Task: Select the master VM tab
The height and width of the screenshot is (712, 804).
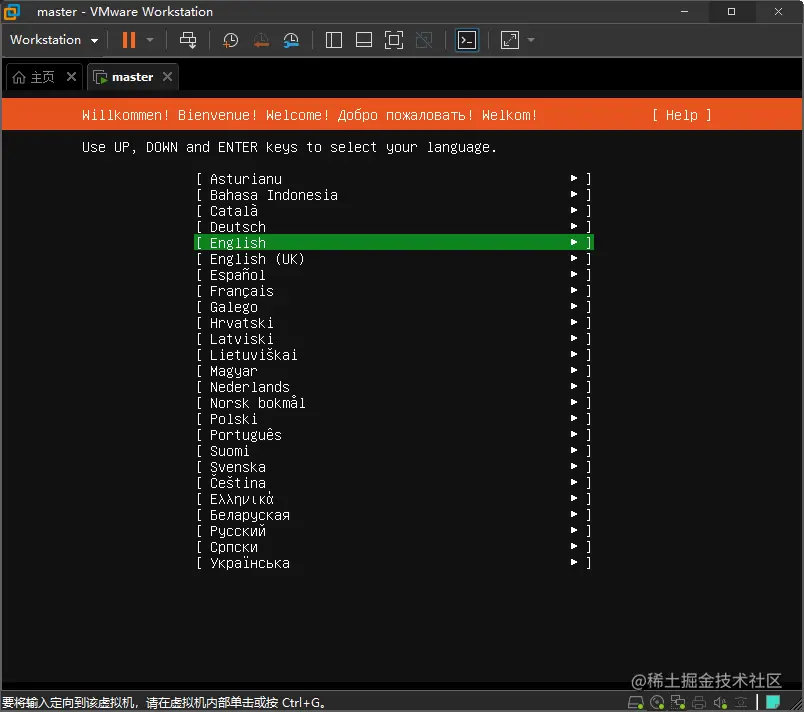Action: 124,77
